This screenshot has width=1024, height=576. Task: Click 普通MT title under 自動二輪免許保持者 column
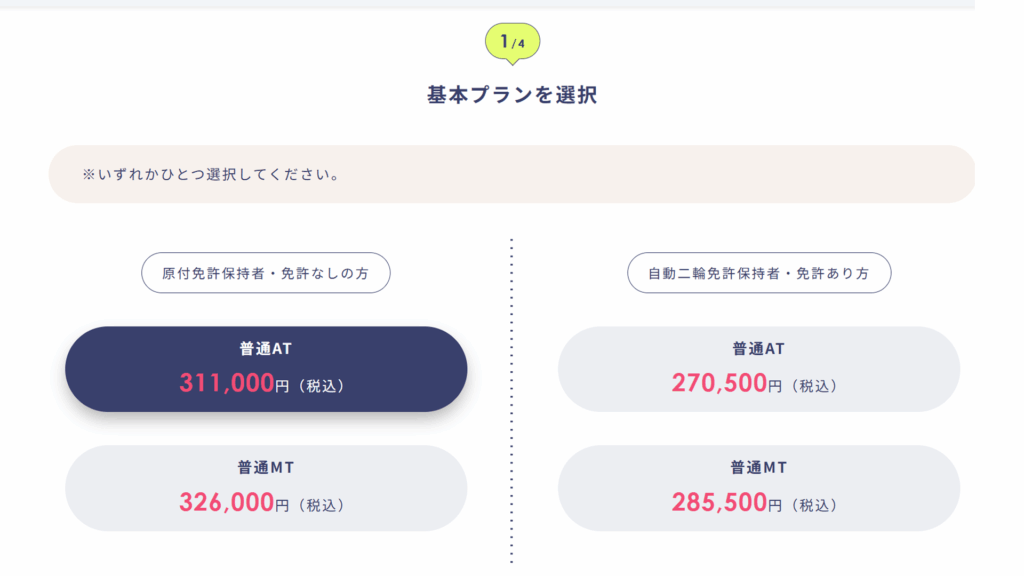758,467
